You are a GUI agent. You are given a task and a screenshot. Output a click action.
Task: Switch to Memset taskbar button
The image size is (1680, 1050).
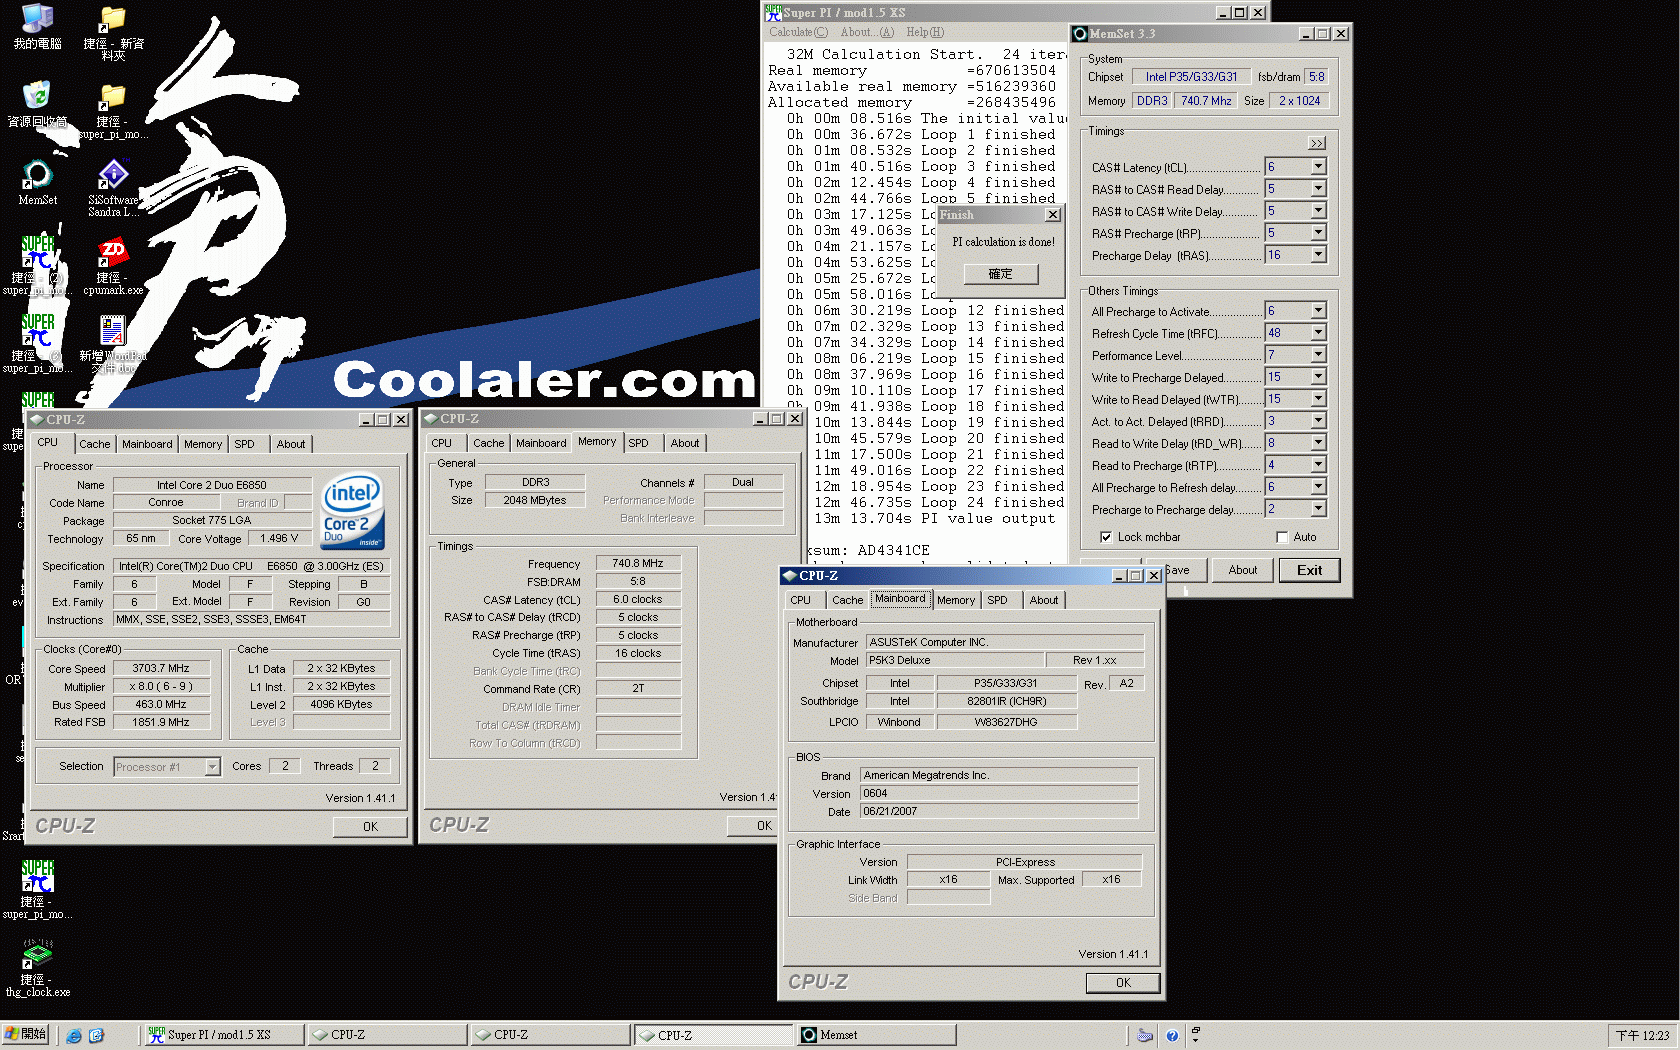point(876,1035)
